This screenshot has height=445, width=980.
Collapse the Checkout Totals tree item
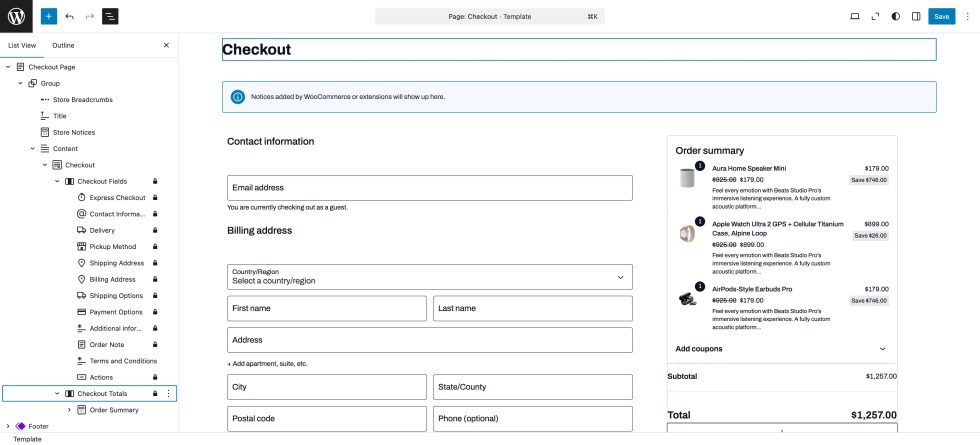(x=57, y=394)
